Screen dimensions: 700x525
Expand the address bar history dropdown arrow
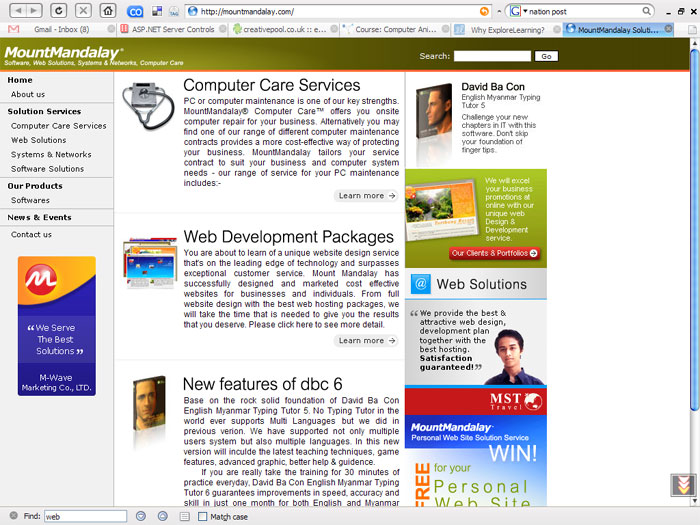tap(499, 12)
